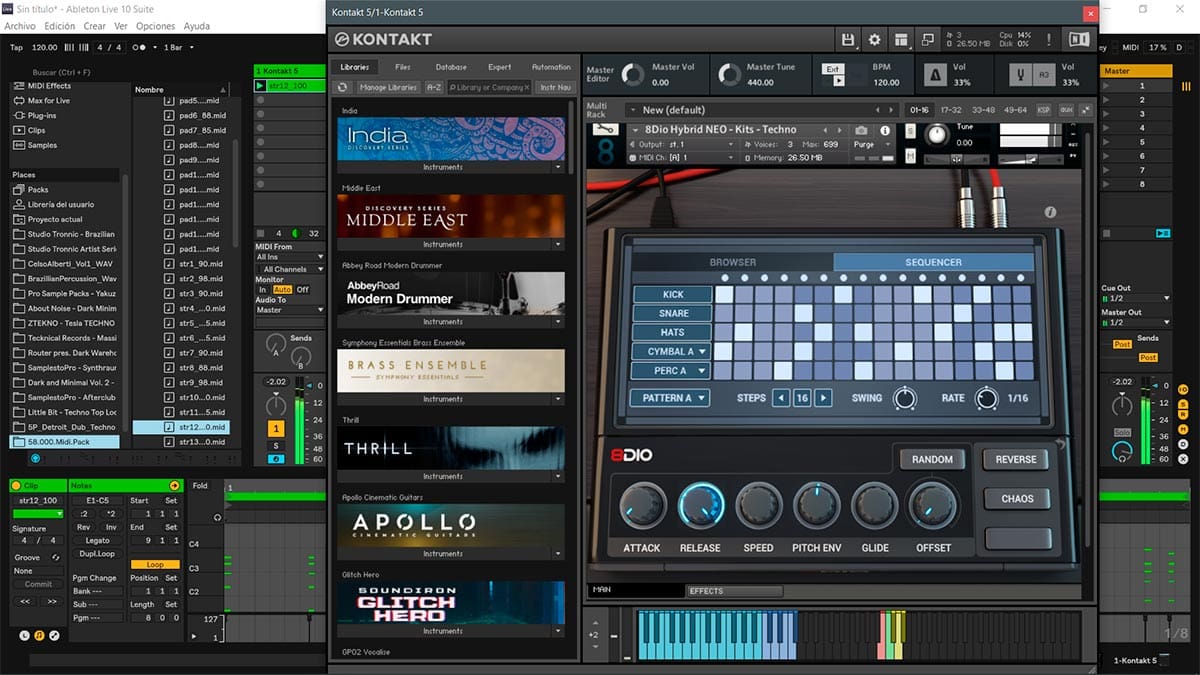Switch to the Automation tab

tap(551, 67)
